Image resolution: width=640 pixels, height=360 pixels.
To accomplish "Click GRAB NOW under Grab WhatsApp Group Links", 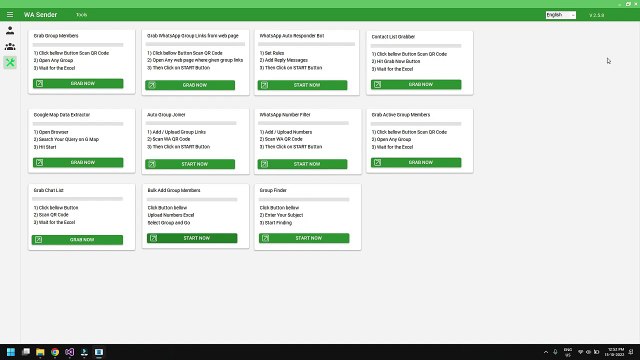I will pyautogui.click(x=190, y=85).
